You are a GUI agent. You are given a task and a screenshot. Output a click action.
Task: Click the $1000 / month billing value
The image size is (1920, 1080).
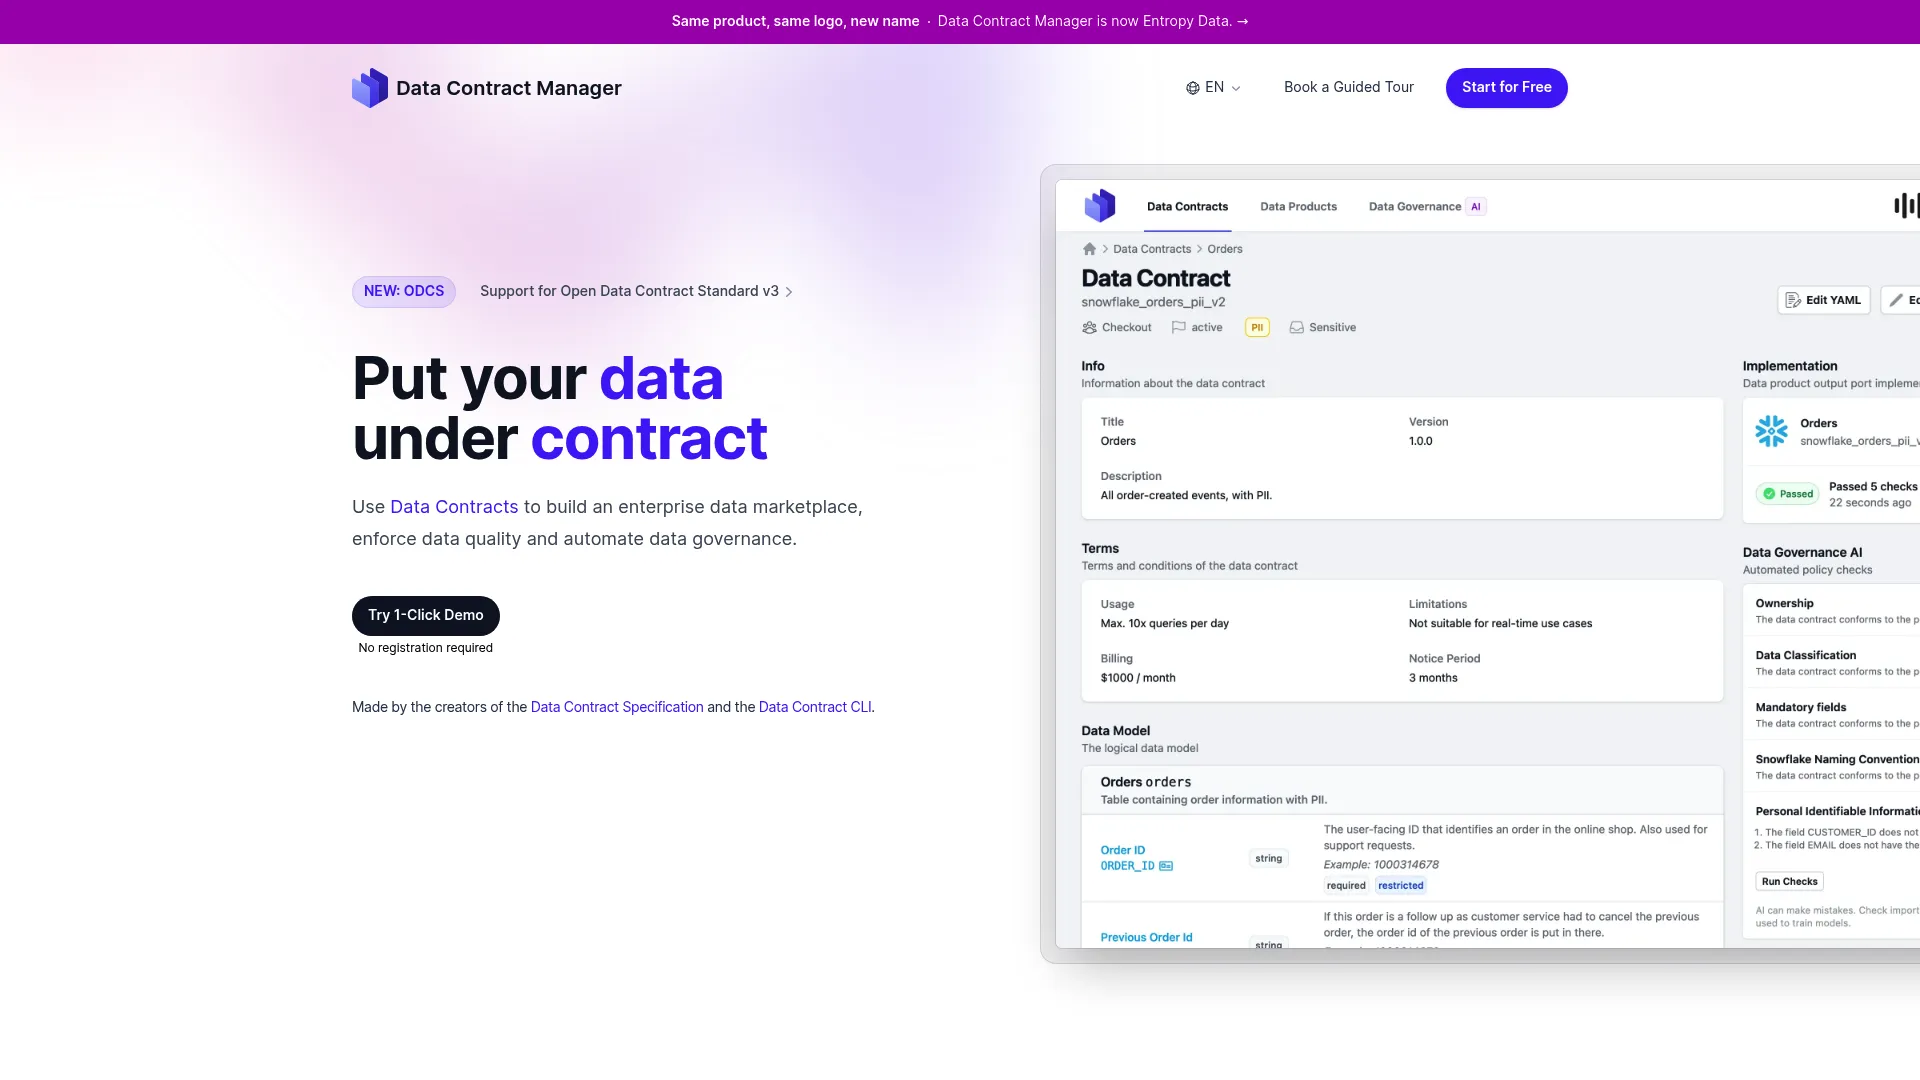[1138, 678]
